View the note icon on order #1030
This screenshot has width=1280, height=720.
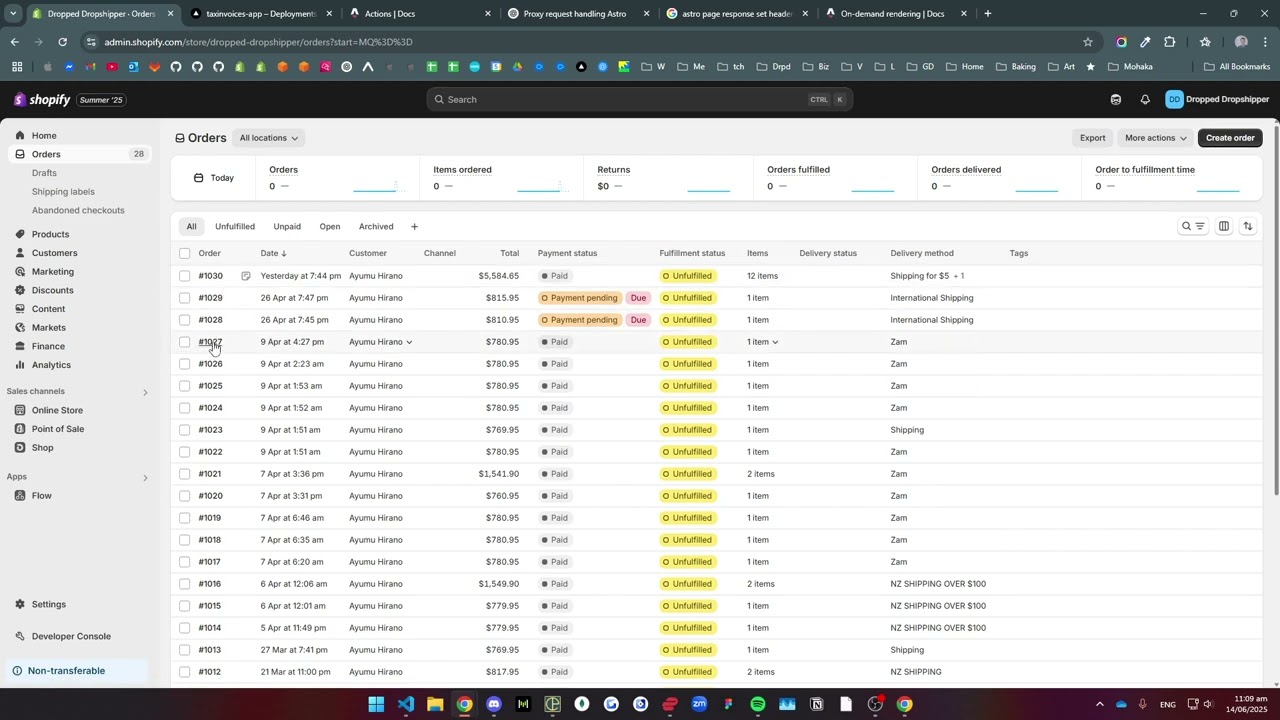point(245,276)
